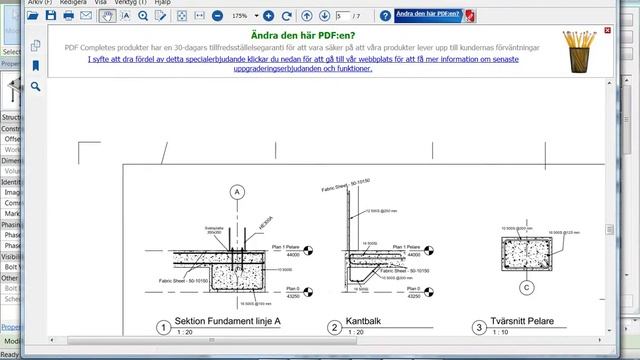Open the search panel in sidebar
Image resolution: width=640 pixels, height=360 pixels.
pyautogui.click(x=36, y=87)
